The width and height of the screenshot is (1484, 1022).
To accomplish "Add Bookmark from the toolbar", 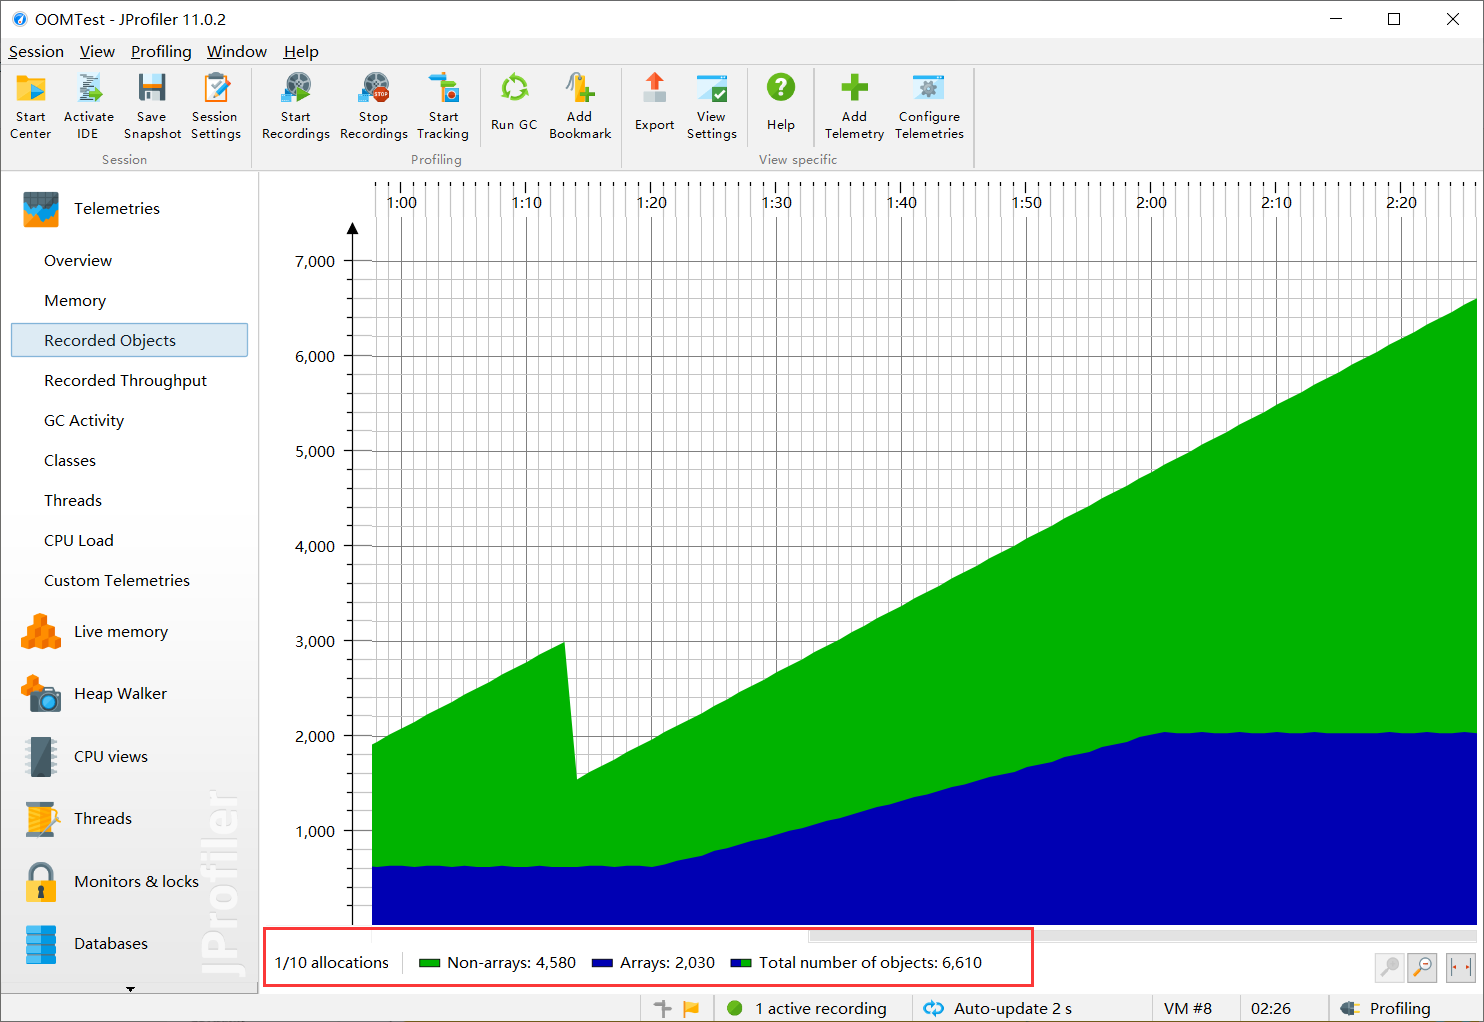I will (580, 105).
